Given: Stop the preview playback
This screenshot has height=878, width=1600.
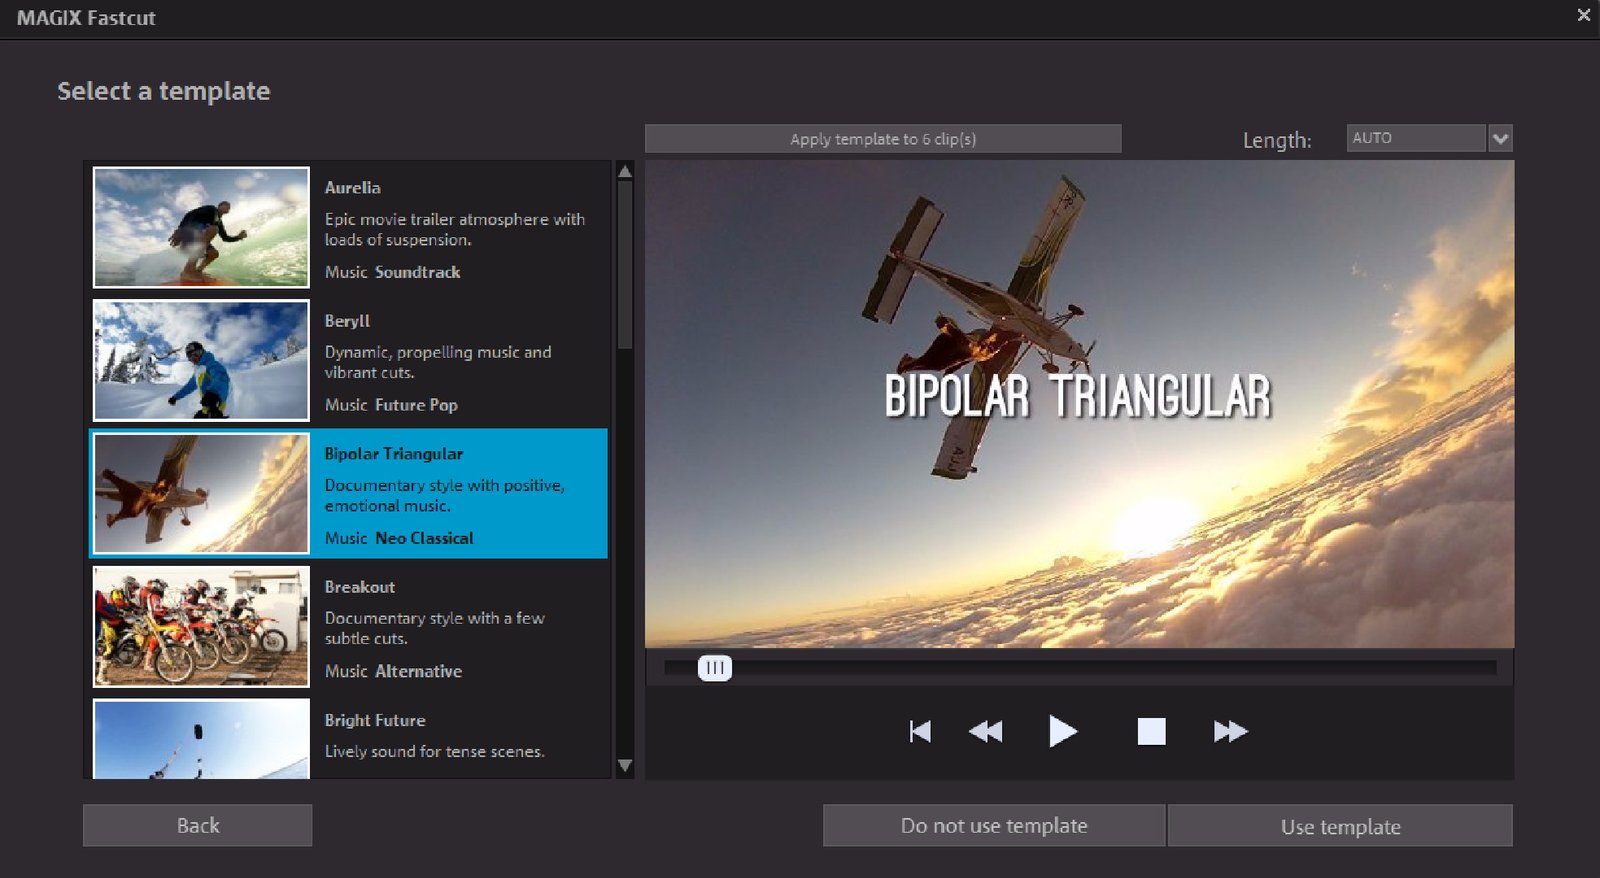Looking at the screenshot, I should click(x=1151, y=731).
